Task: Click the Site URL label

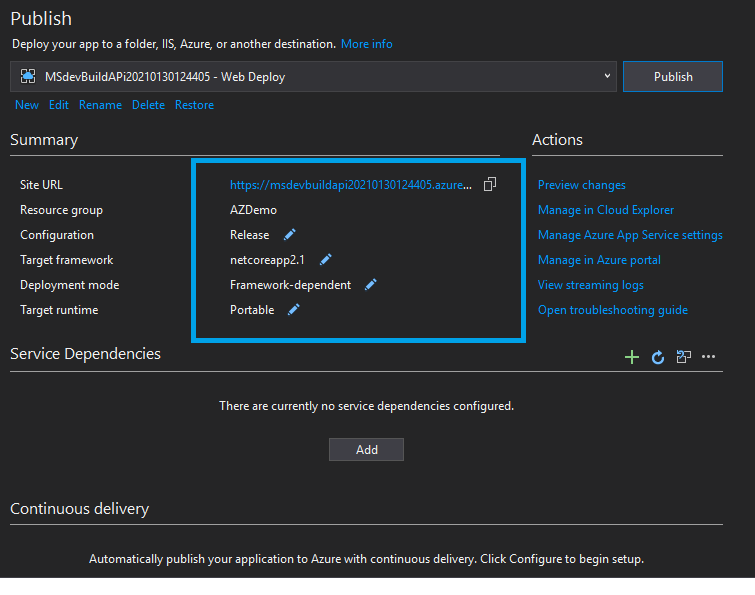Action: (x=41, y=185)
